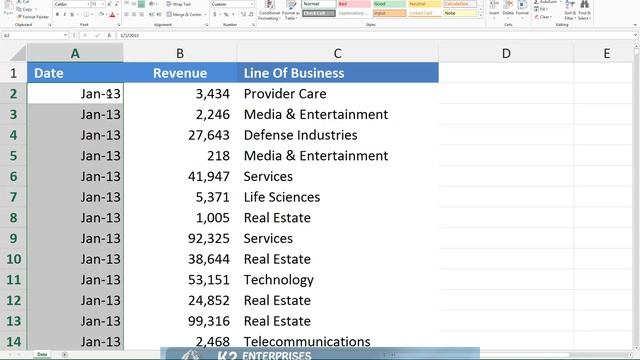Click the Copy button in Clipboard
Image resolution: width=640 pixels, height=360 pixels.
pyautogui.click(x=25, y=9)
